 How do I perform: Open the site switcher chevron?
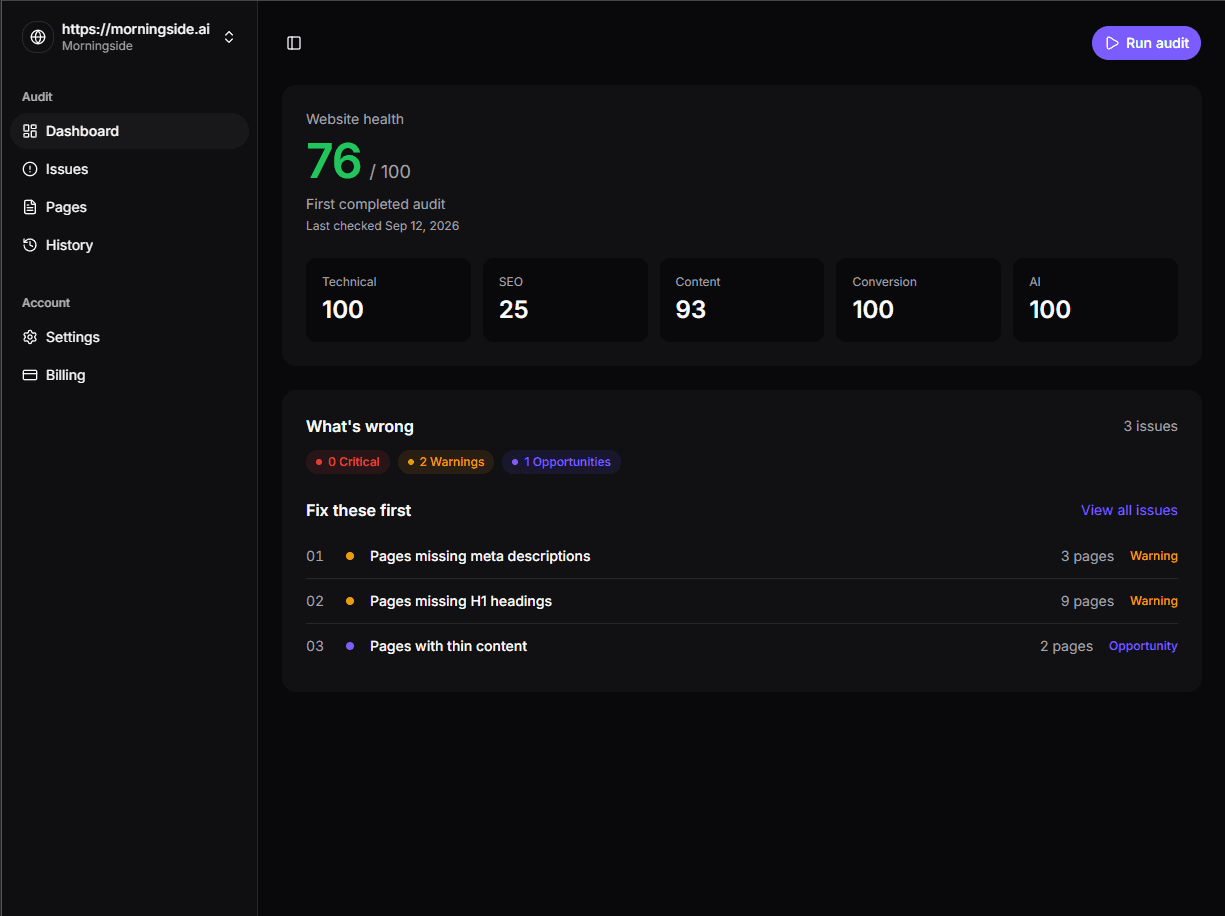click(x=229, y=37)
